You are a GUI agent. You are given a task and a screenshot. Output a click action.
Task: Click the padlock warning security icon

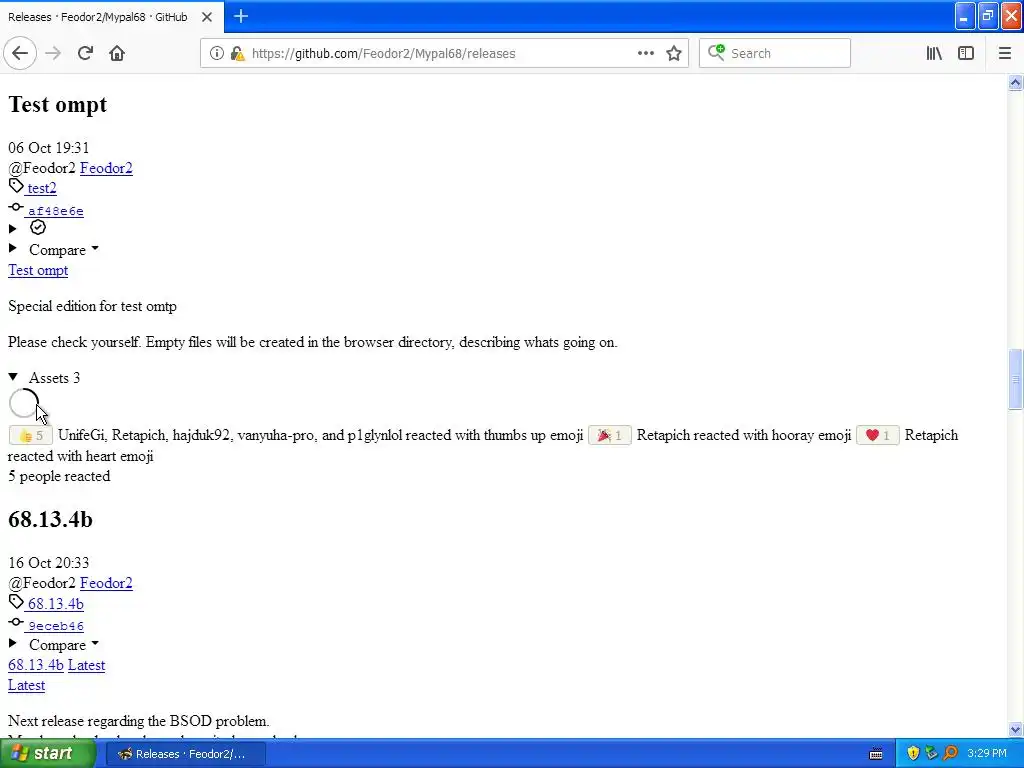click(x=238, y=54)
